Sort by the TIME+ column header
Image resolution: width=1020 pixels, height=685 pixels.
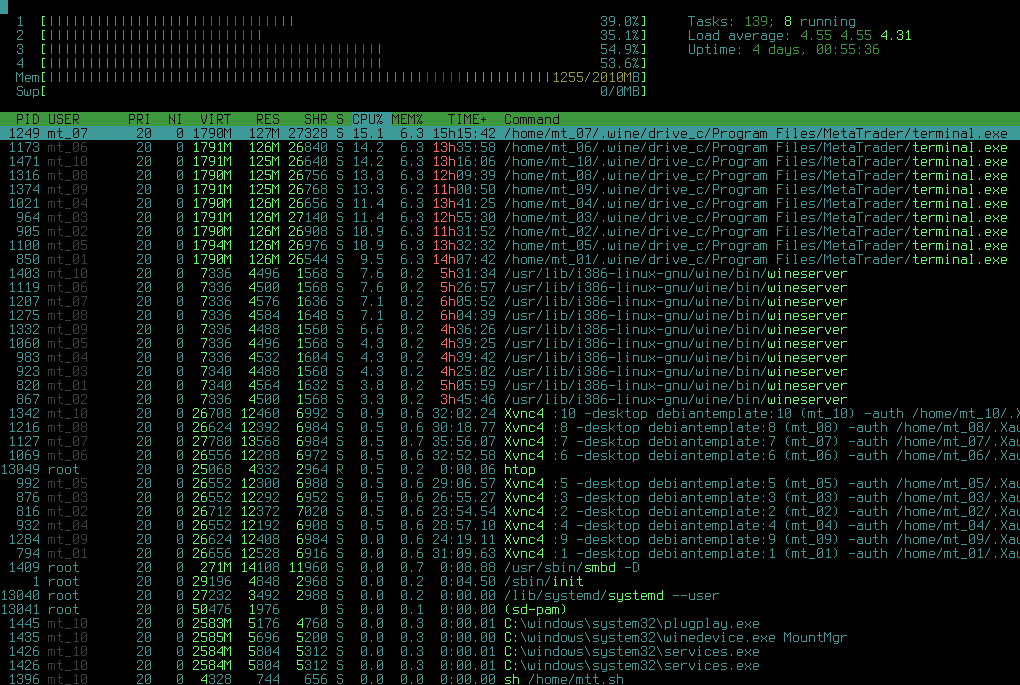467,119
